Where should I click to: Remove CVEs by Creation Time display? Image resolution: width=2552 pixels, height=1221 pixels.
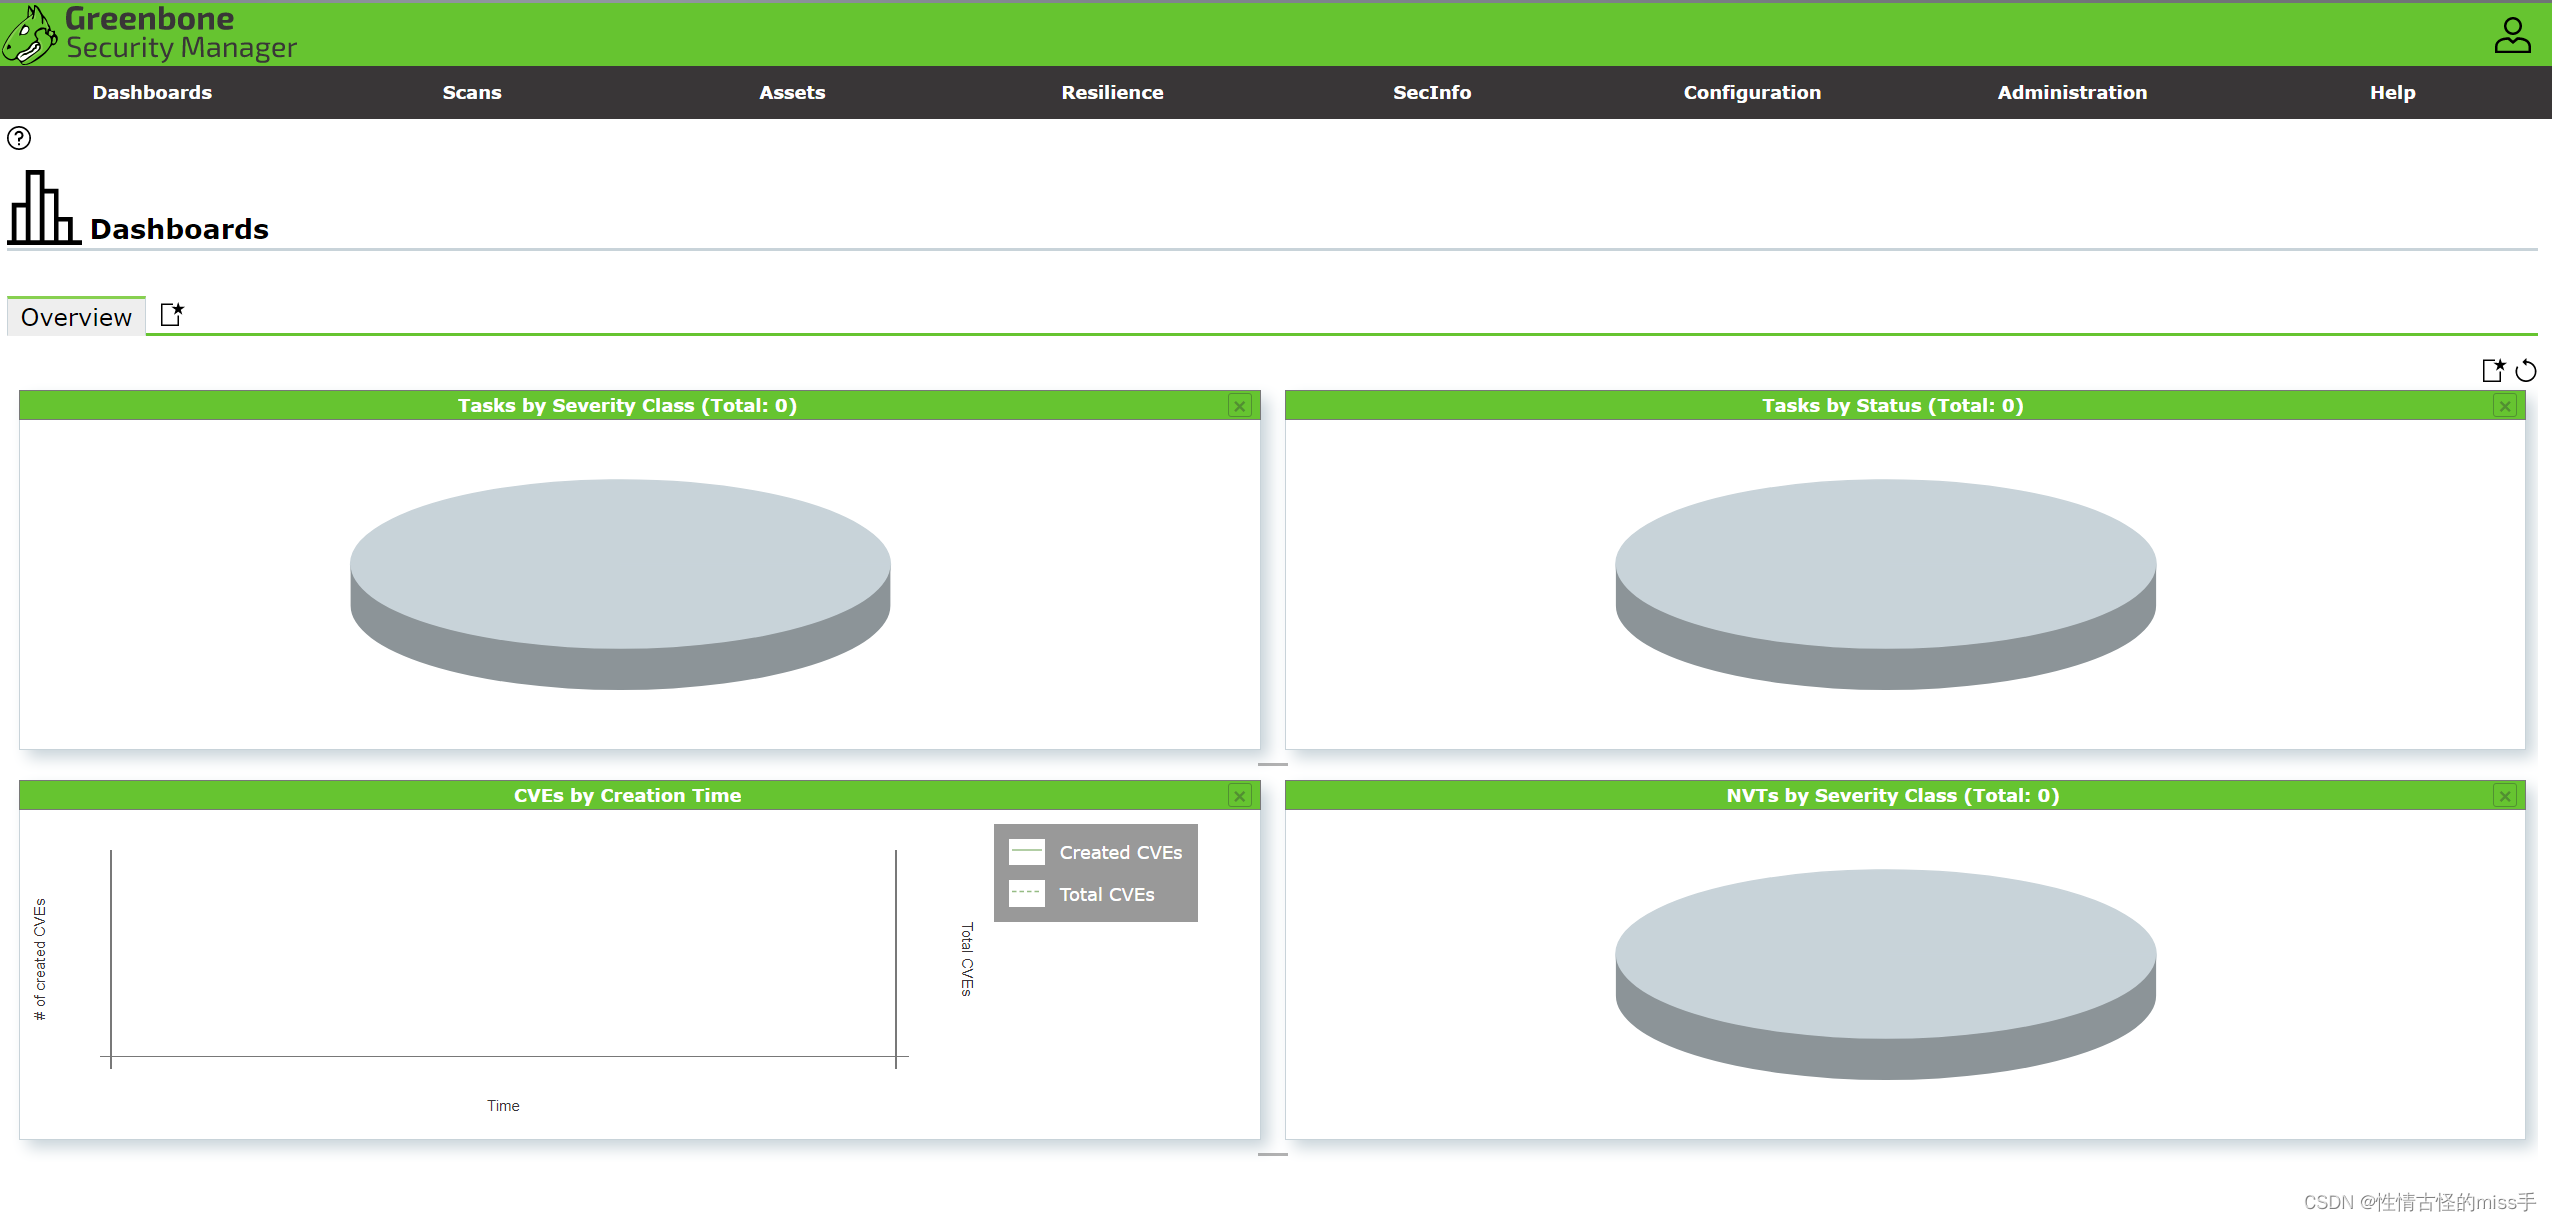coord(1239,796)
